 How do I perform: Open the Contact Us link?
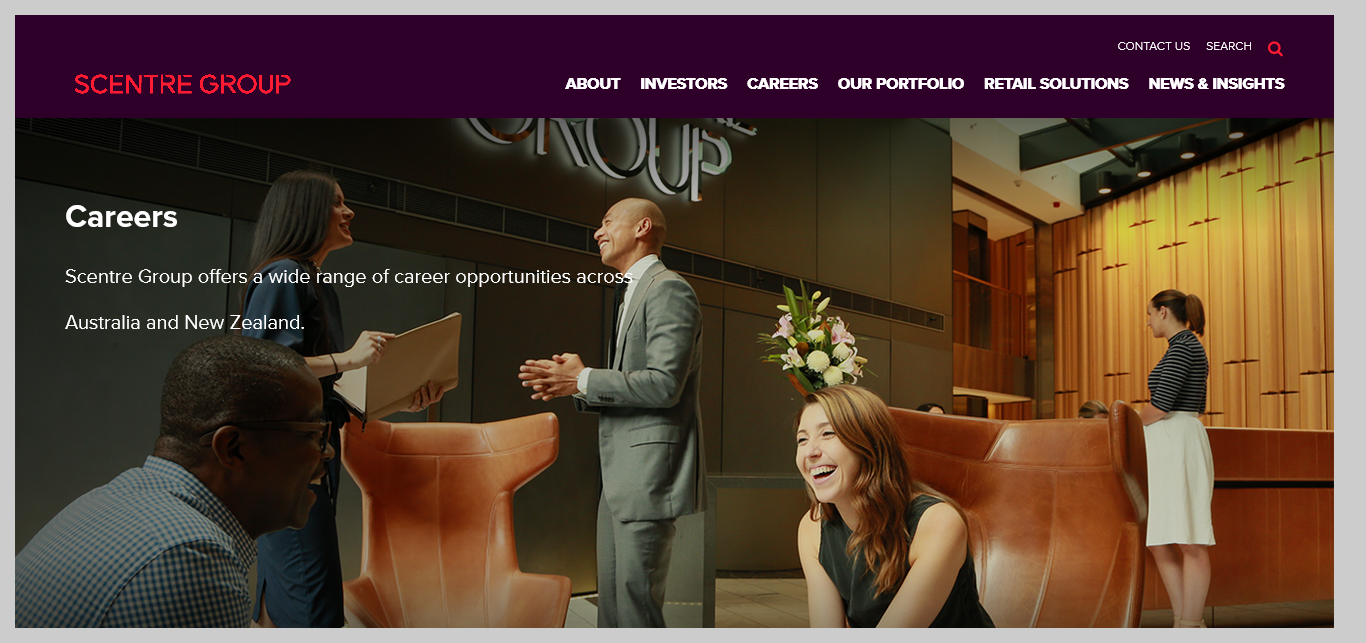click(x=1153, y=46)
